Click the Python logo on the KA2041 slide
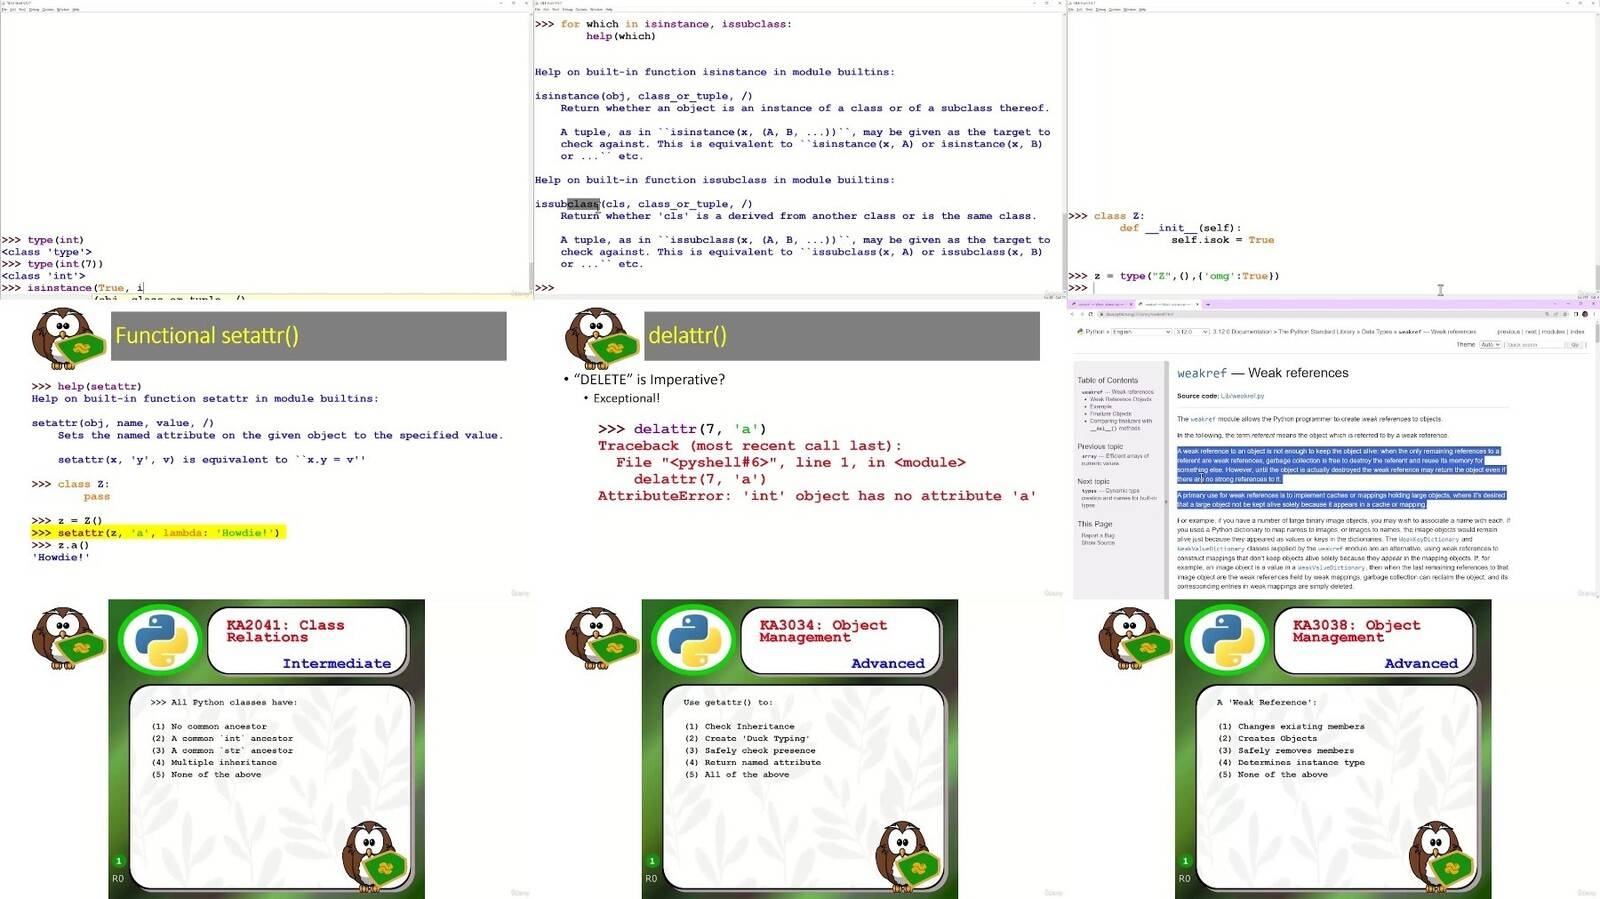Viewport: 1600px width, 899px height. 160,639
